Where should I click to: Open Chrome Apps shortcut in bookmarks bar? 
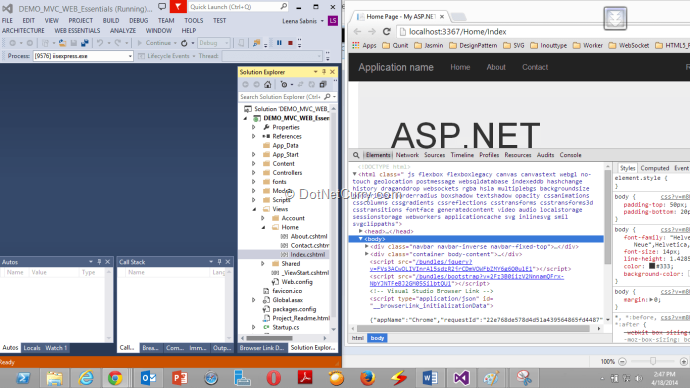point(364,45)
